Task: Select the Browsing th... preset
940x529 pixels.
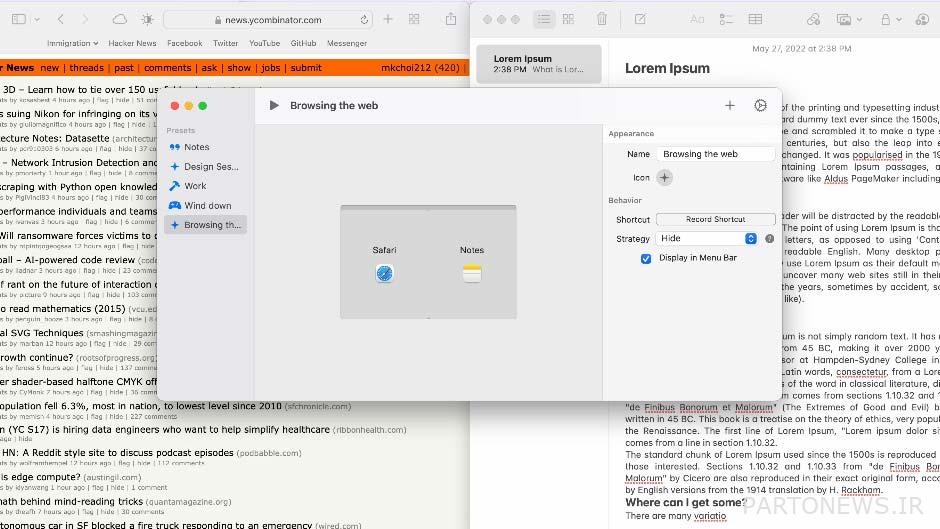Action: coord(205,225)
